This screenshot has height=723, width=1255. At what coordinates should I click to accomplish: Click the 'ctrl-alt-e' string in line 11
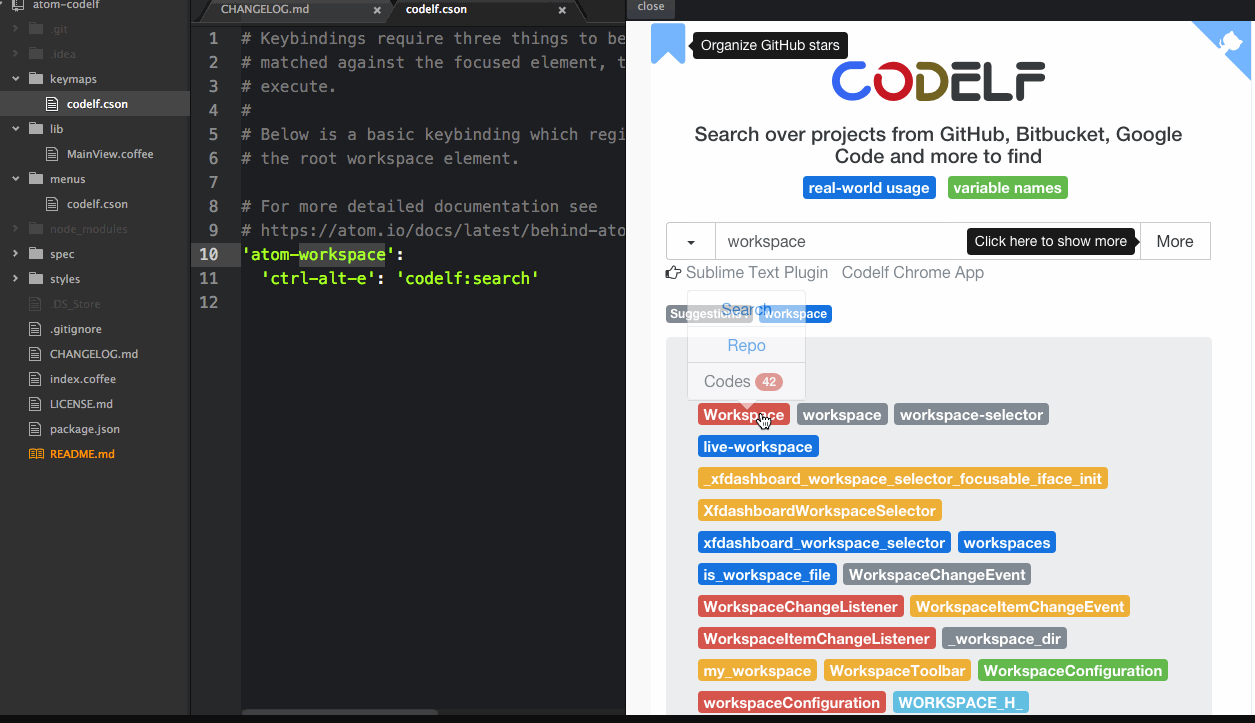[x=319, y=278]
